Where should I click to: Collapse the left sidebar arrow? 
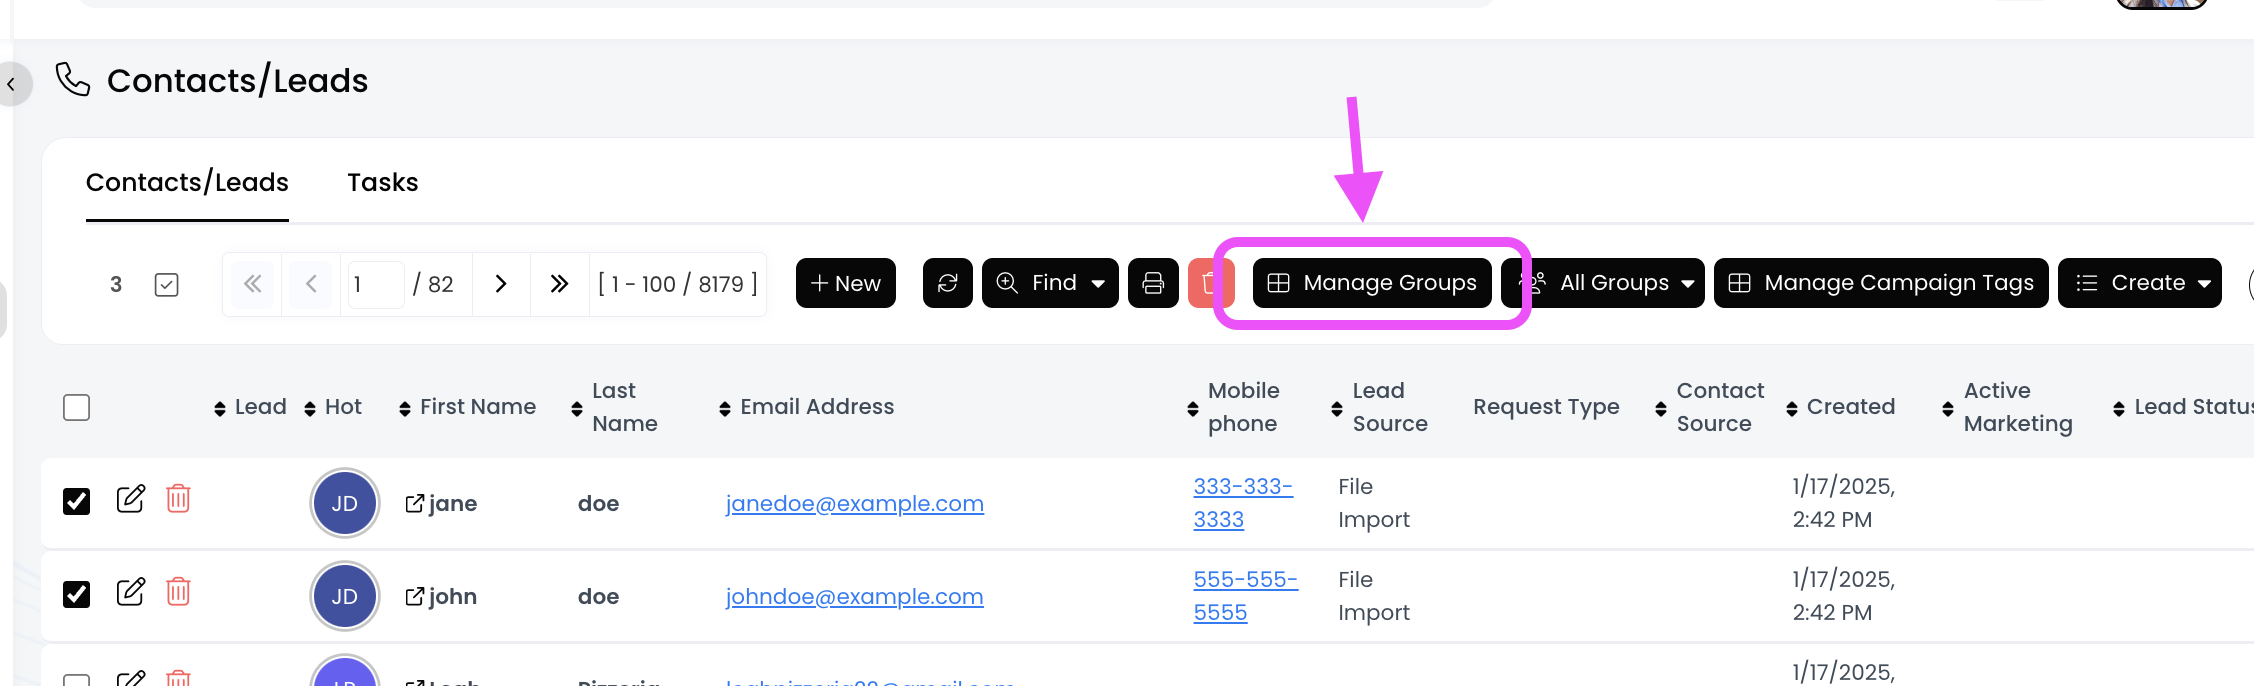point(12,85)
